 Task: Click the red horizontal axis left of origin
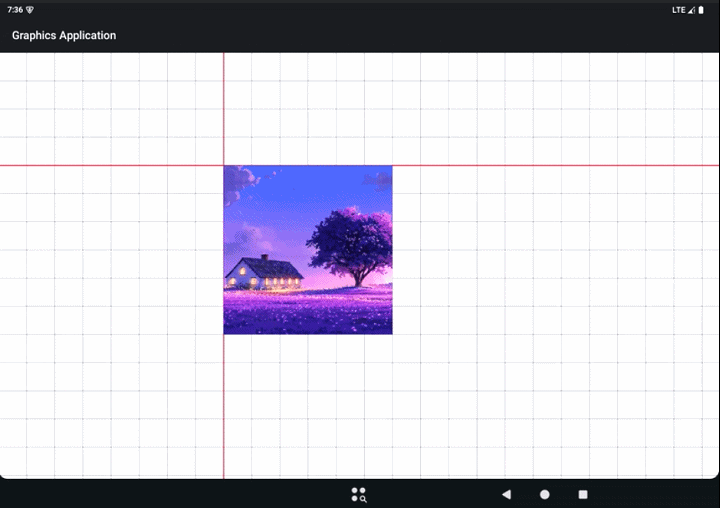point(112,165)
